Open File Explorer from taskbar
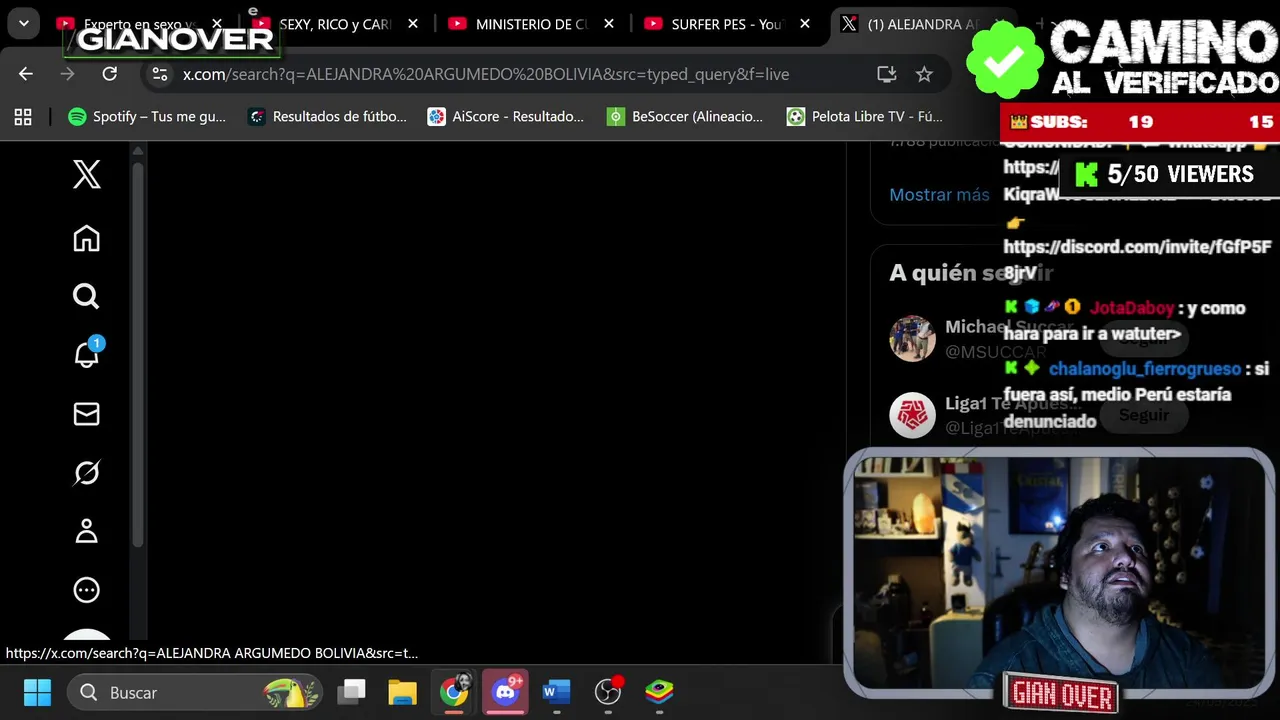The height and width of the screenshot is (720, 1280). point(403,692)
